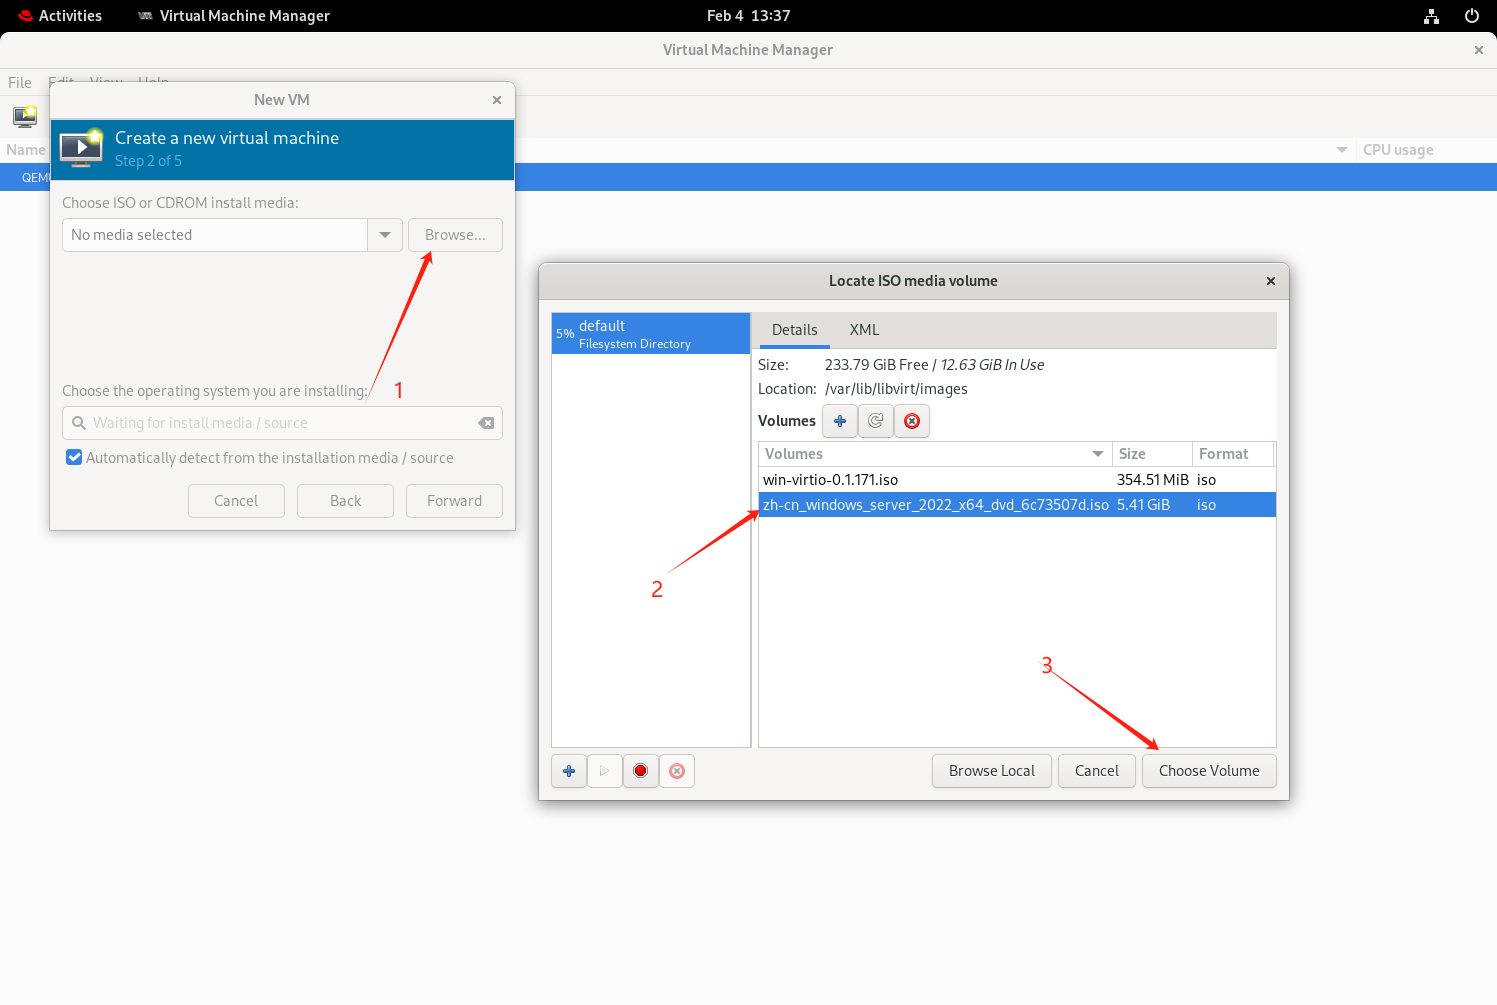
Task: Open the File menu
Action: [x=20, y=82]
